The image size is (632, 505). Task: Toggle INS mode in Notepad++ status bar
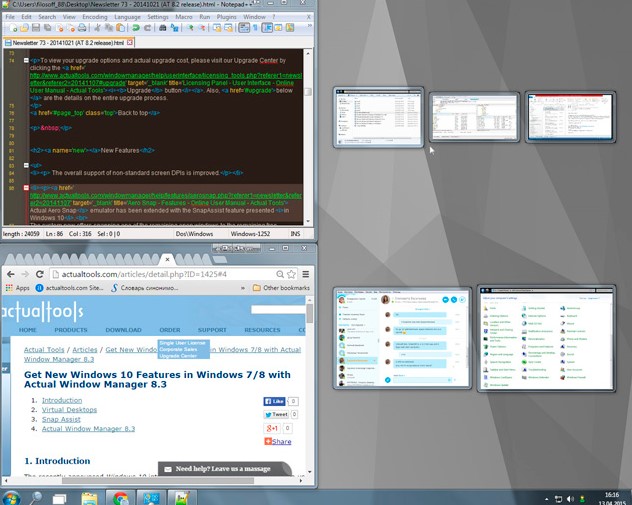pos(295,233)
